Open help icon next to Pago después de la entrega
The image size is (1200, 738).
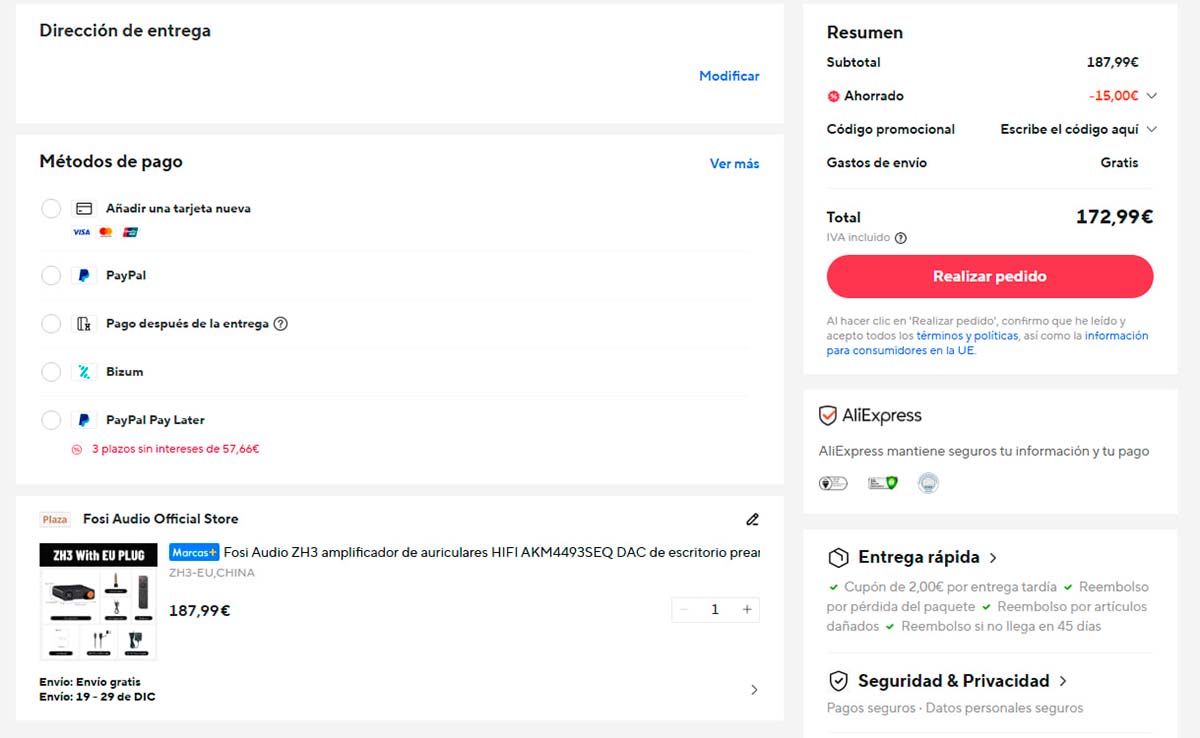coord(279,325)
